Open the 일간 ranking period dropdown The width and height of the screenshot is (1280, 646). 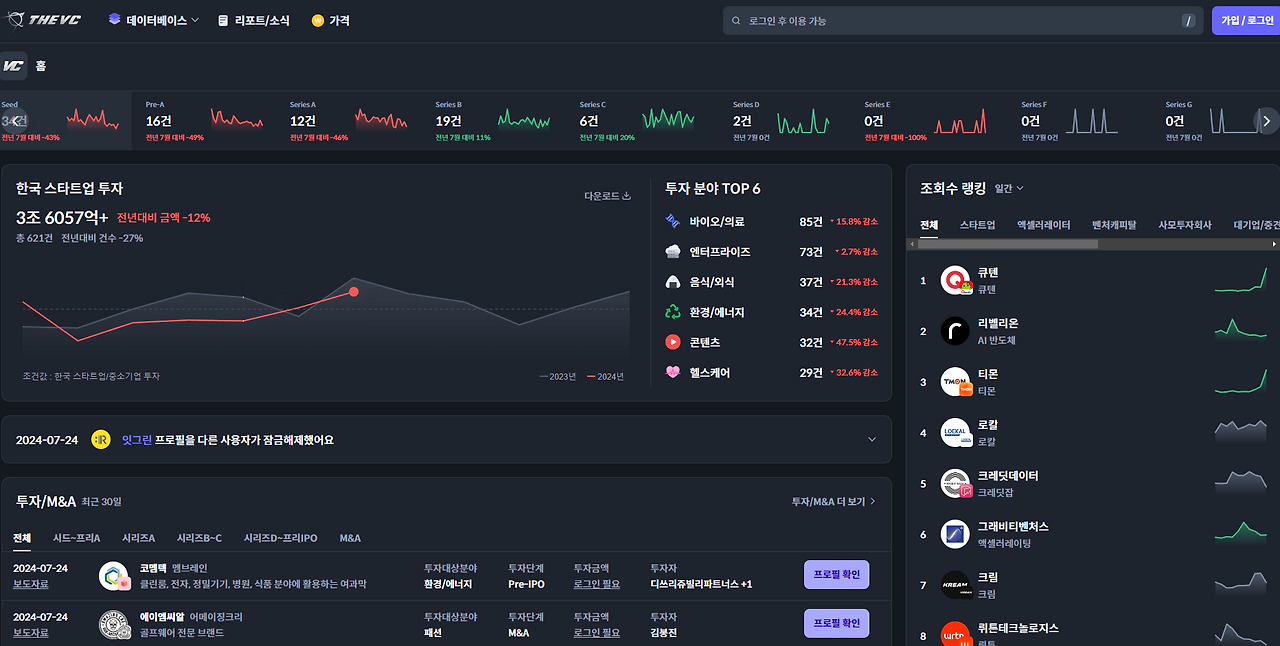coord(1009,189)
